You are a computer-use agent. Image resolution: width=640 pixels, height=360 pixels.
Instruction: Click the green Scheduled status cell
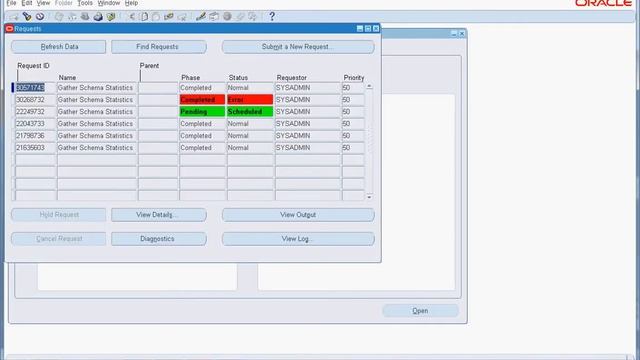pos(250,112)
